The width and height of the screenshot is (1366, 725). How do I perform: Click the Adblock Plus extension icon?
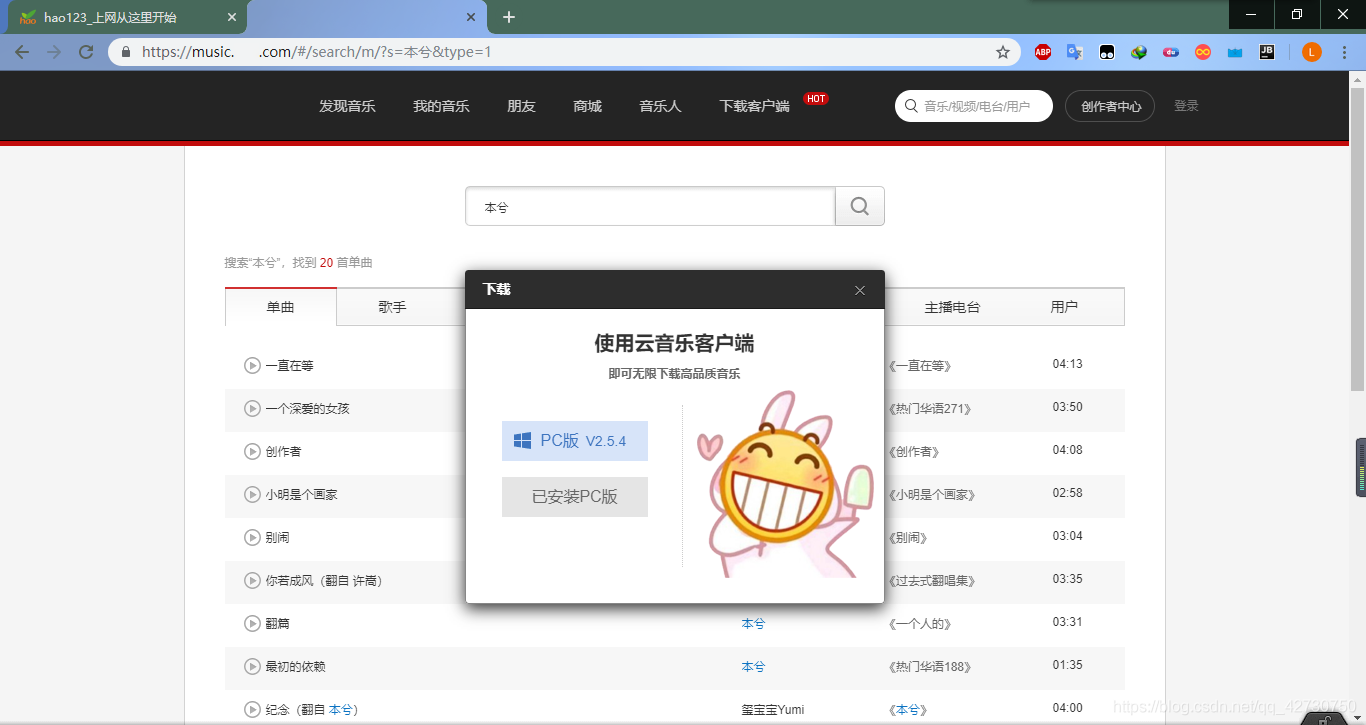pyautogui.click(x=1043, y=52)
